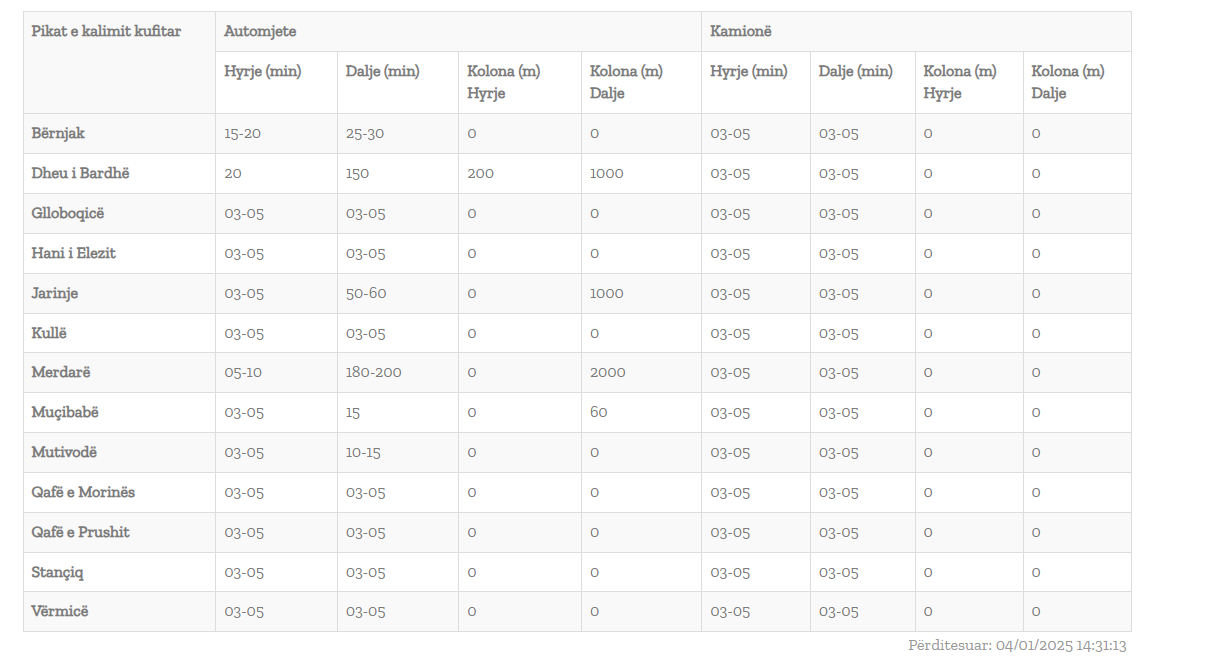The width and height of the screenshot is (1206, 659).
Task: Select the Merdarë crossing name
Action: coord(61,372)
